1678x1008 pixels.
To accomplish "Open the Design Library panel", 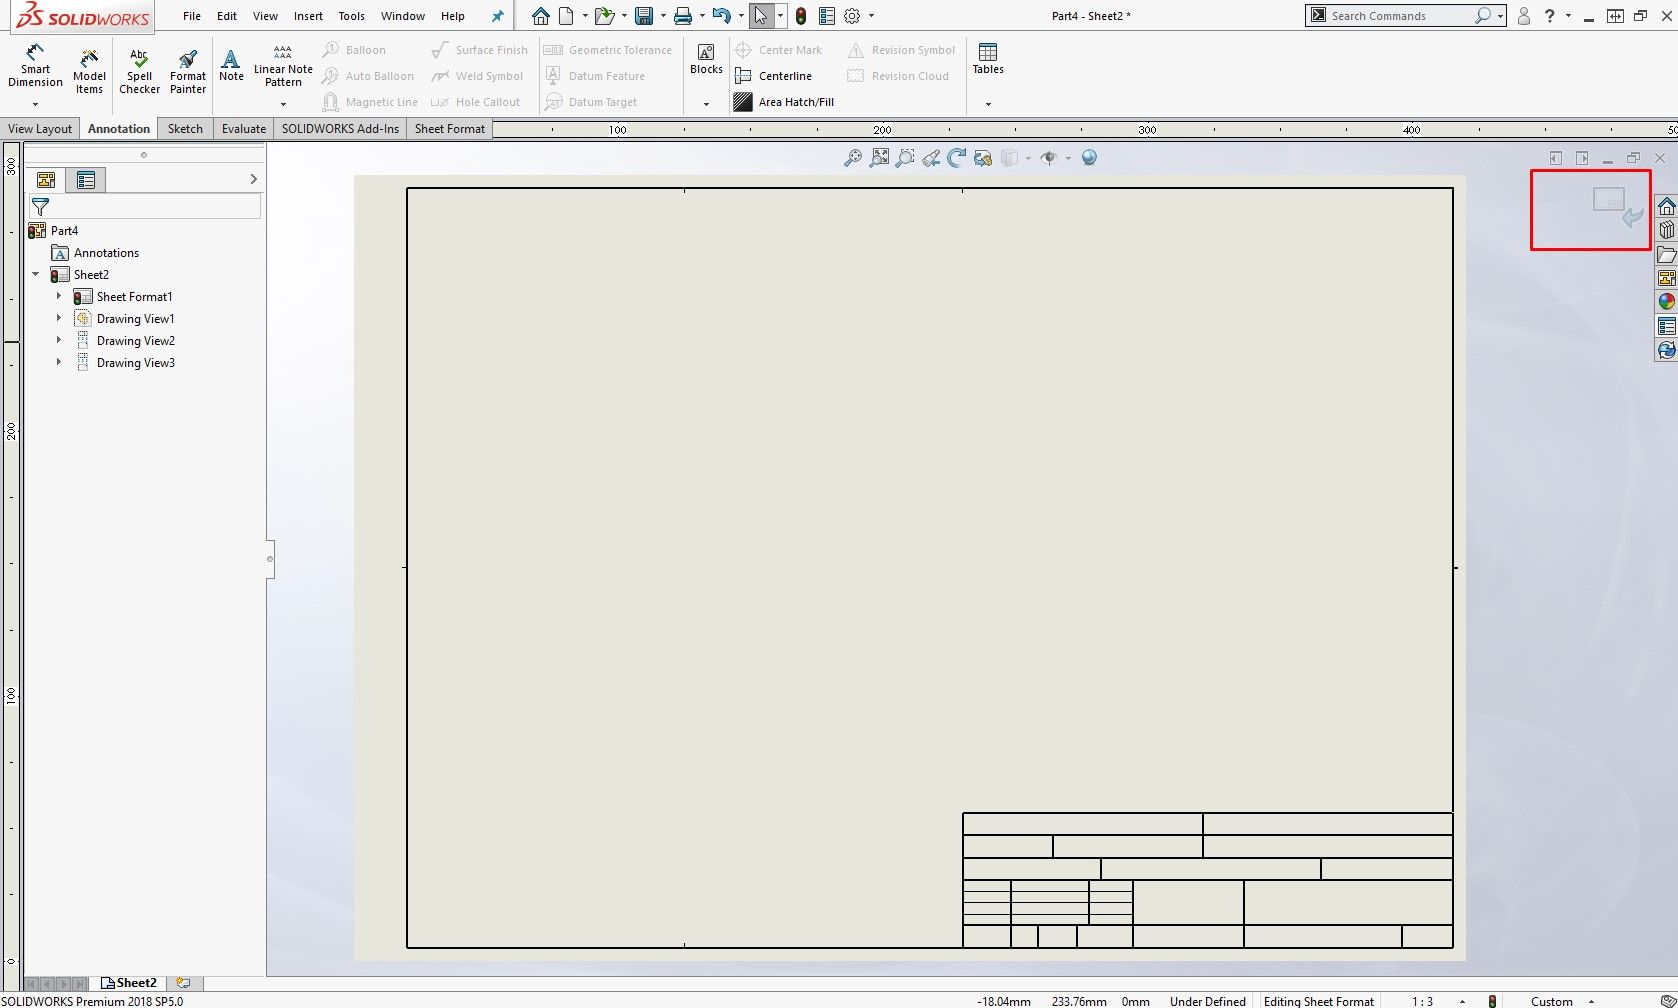I will 1666,230.
